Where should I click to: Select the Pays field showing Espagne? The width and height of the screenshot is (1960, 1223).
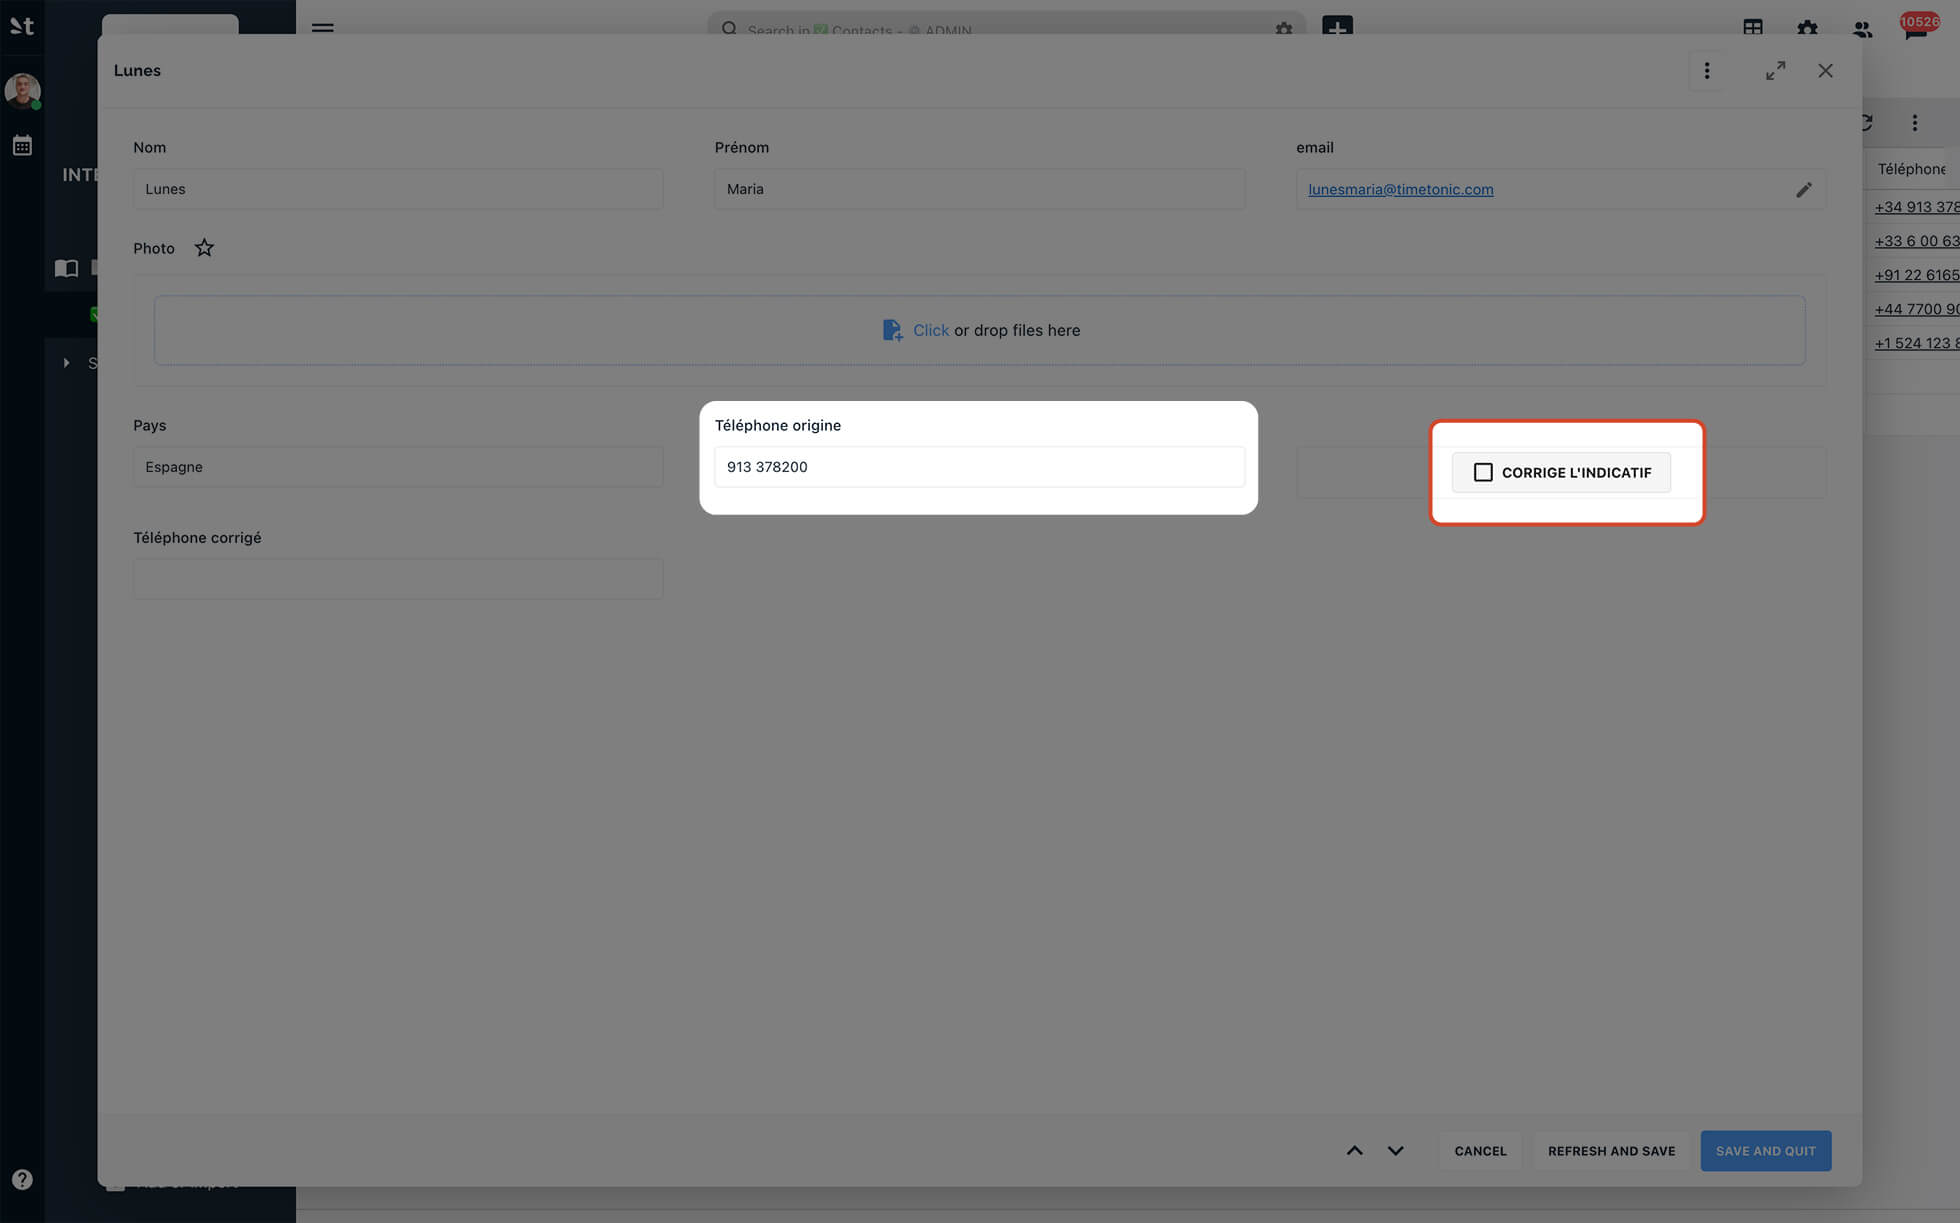[397, 467]
